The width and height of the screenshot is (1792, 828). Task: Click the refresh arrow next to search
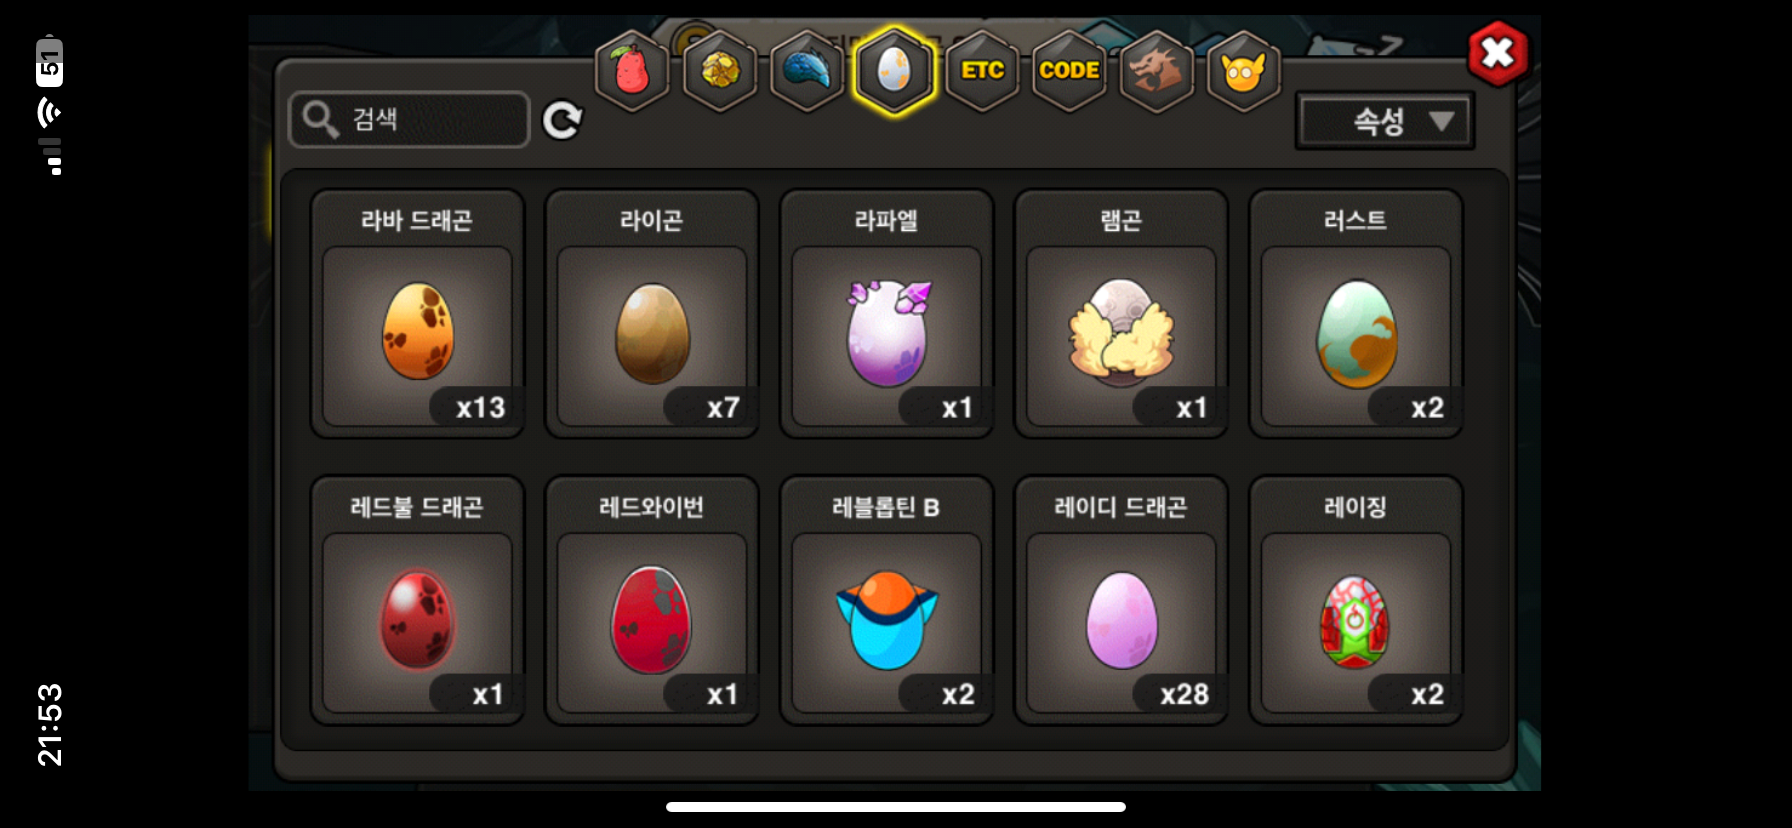(x=562, y=120)
